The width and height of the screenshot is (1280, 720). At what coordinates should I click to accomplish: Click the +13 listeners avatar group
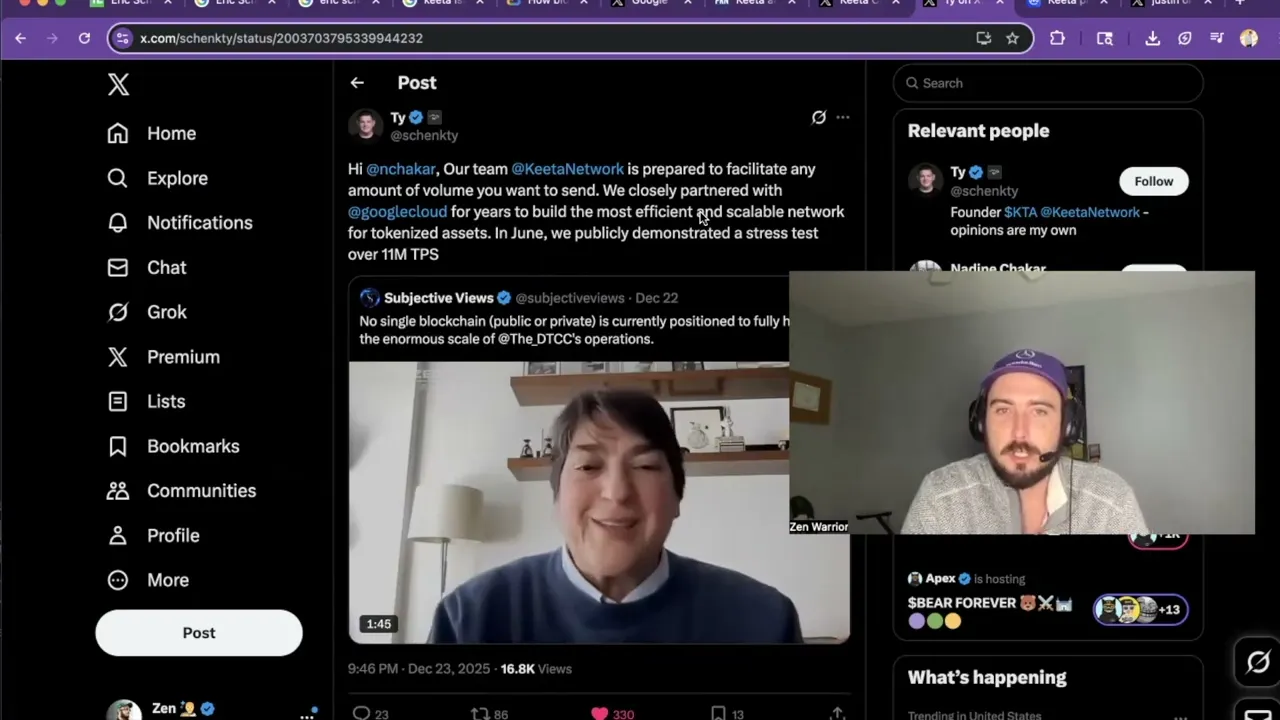click(1141, 609)
